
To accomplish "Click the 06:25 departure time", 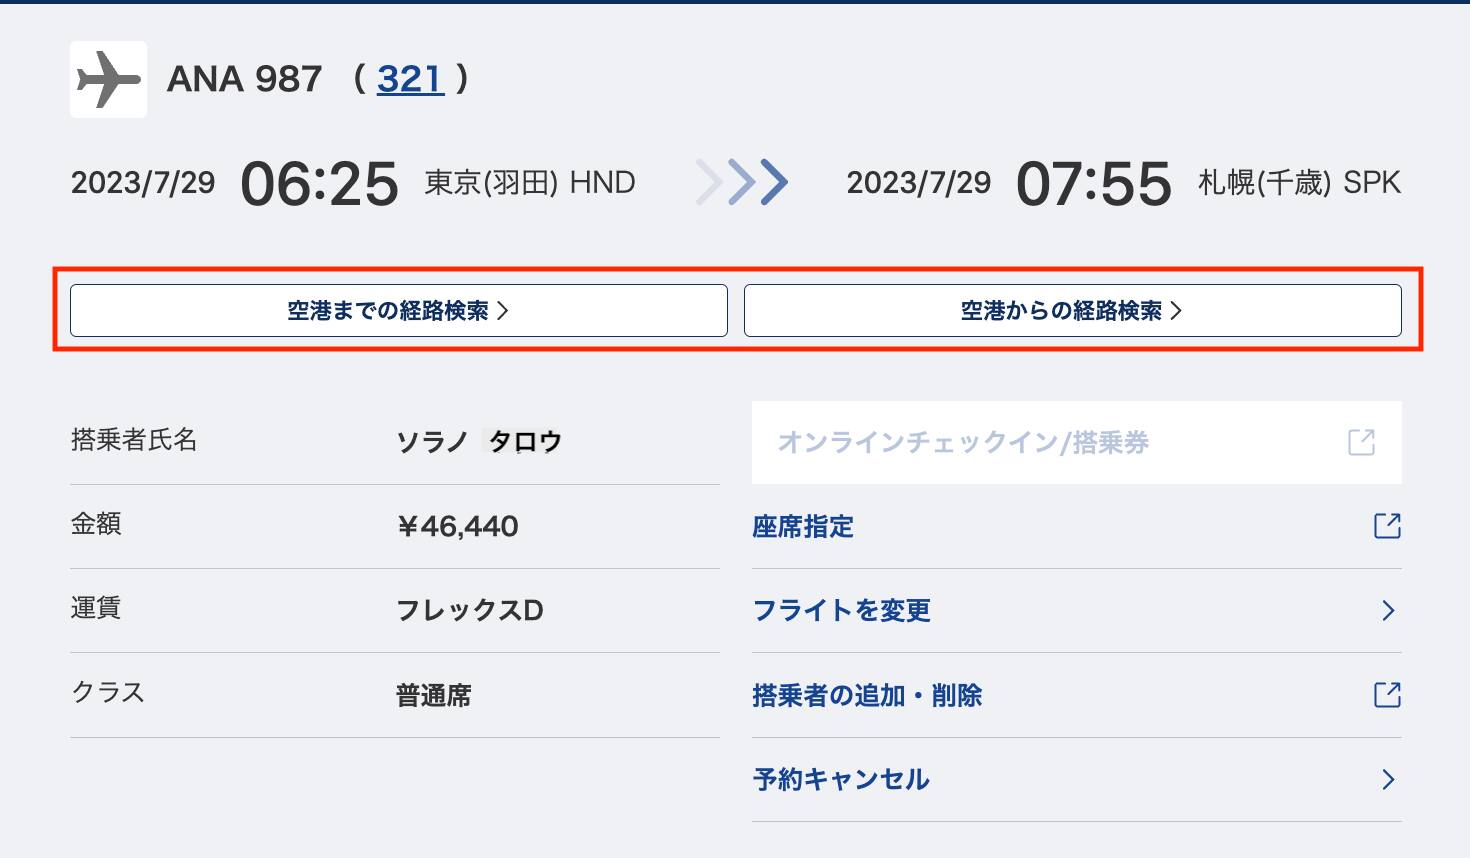I will coord(319,184).
